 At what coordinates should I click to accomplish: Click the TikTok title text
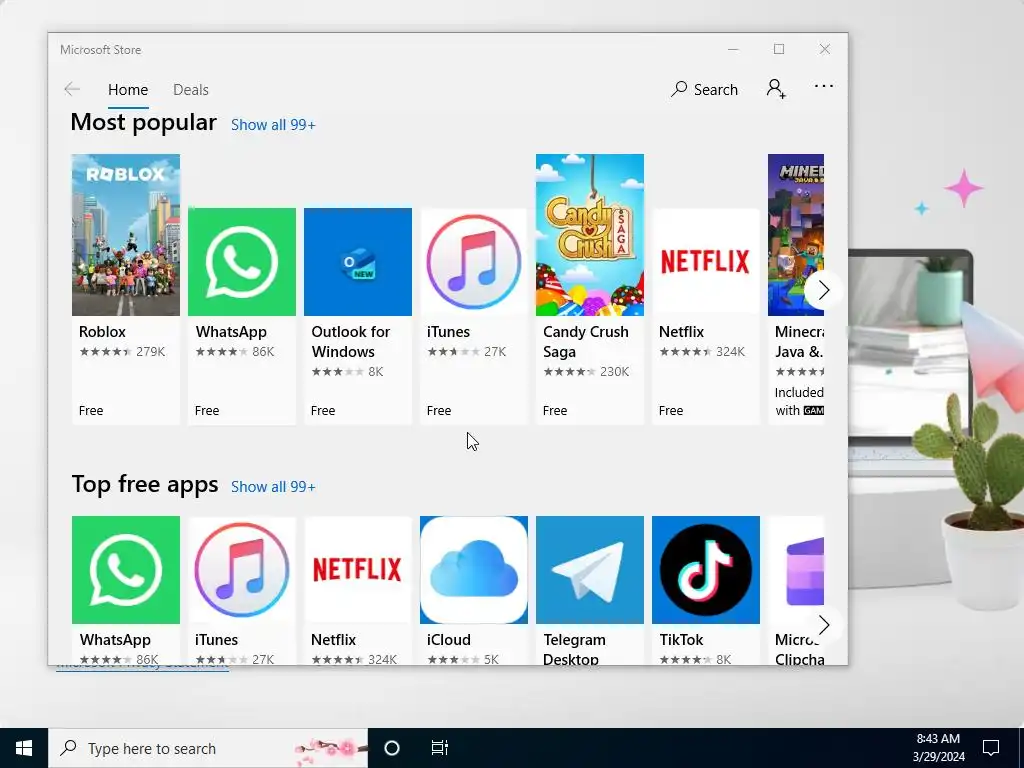click(x=681, y=640)
